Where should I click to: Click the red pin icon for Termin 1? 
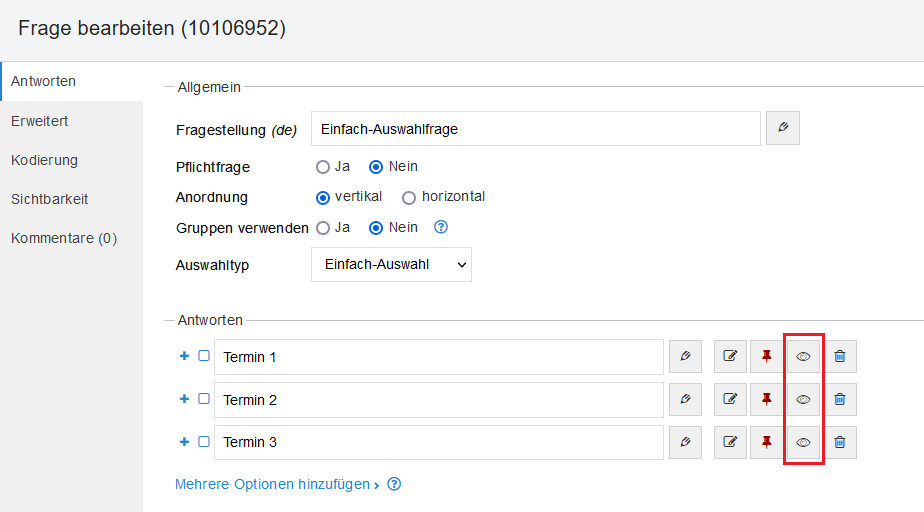coord(767,356)
